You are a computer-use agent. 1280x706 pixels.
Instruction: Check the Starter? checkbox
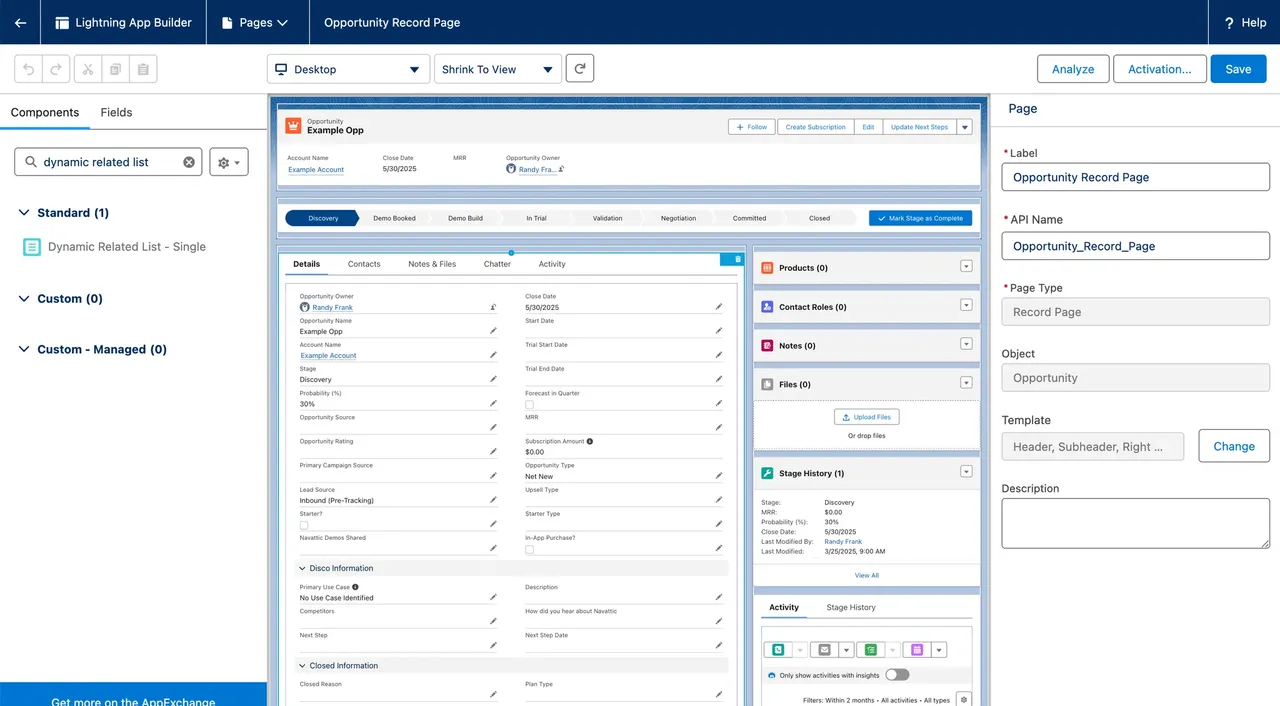click(x=304, y=524)
